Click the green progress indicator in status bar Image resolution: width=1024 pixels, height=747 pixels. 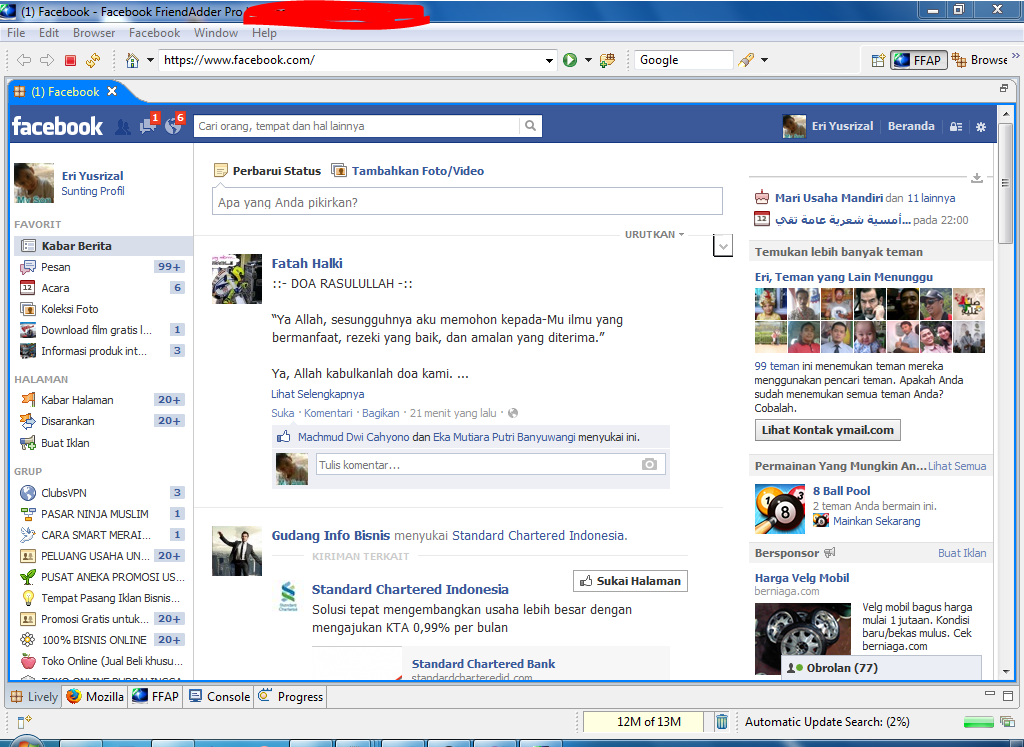tap(978, 722)
